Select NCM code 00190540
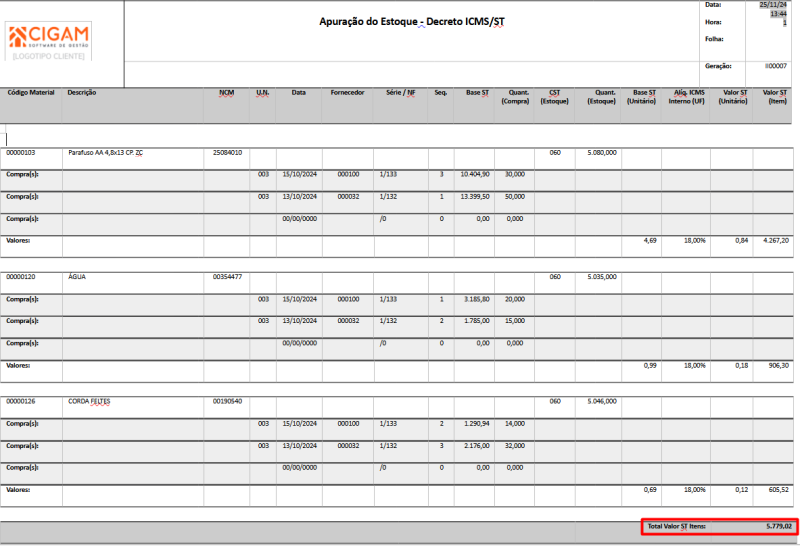 coord(228,402)
